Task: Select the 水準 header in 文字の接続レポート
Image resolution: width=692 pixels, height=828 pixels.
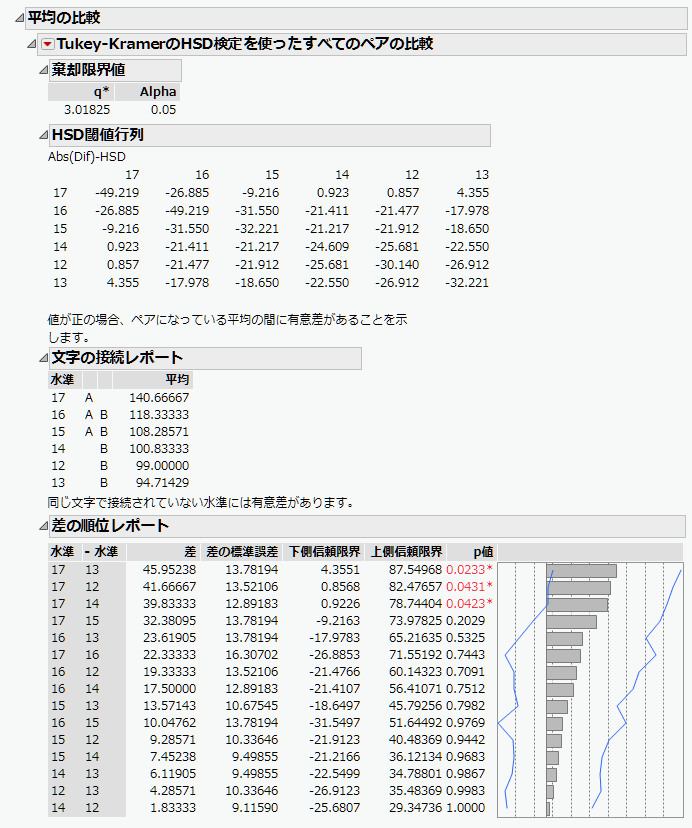Action: click(62, 380)
